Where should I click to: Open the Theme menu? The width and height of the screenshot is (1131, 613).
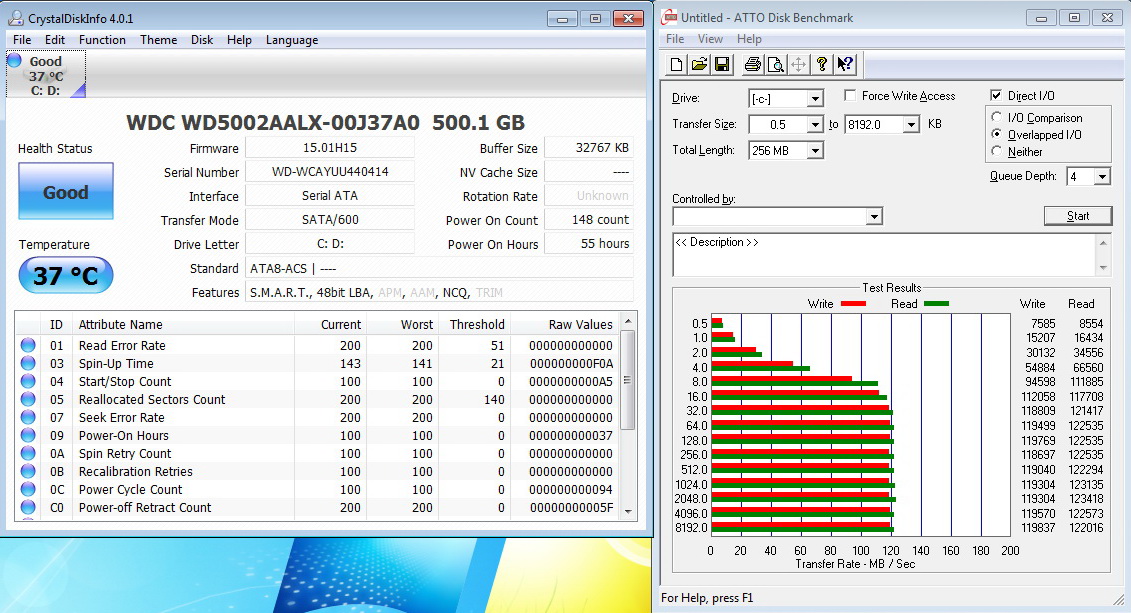159,40
